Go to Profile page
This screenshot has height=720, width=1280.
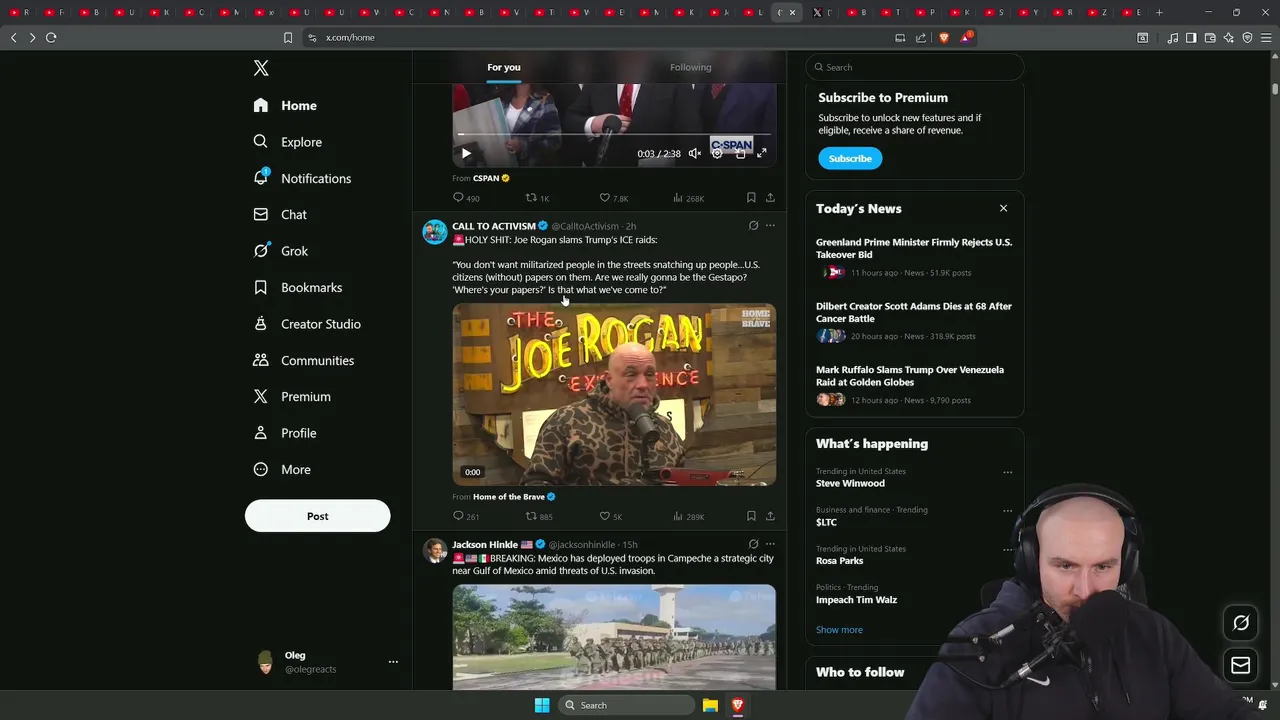pyautogui.click(x=285, y=433)
